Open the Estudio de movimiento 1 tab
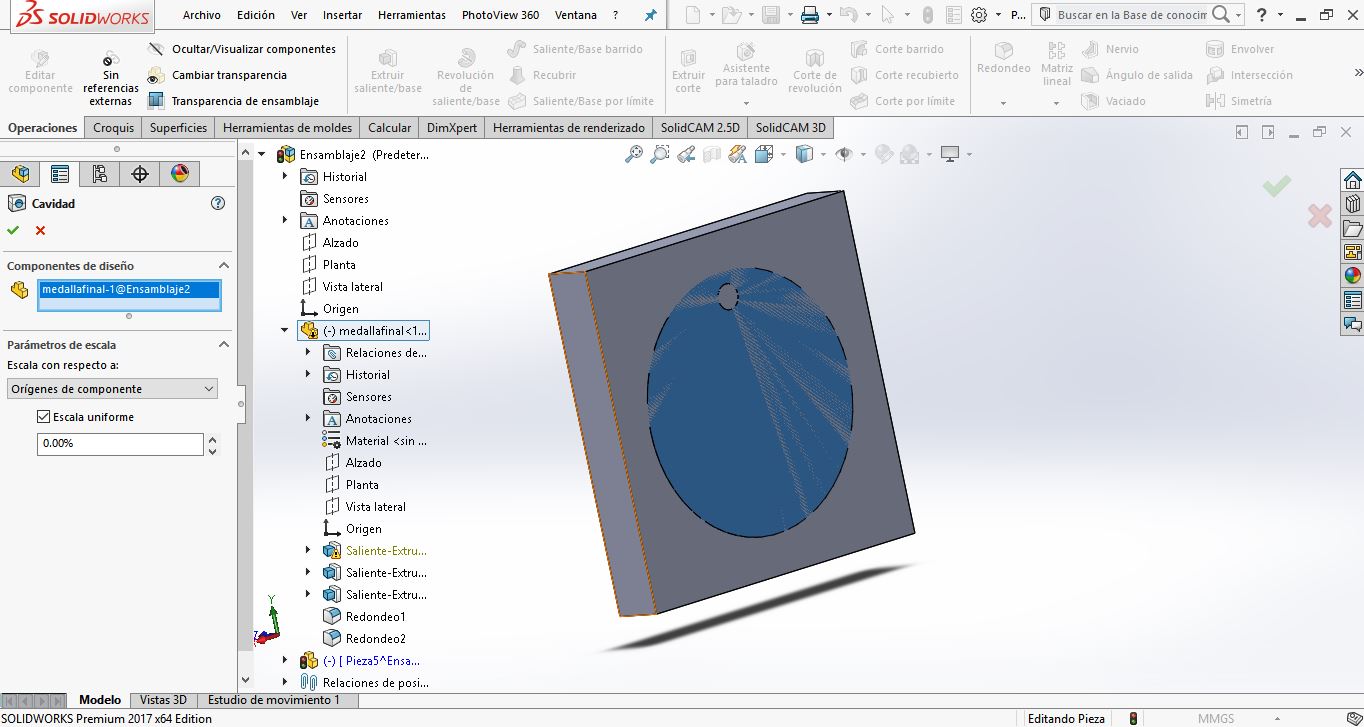This screenshot has height=727, width=1364. tap(274, 700)
